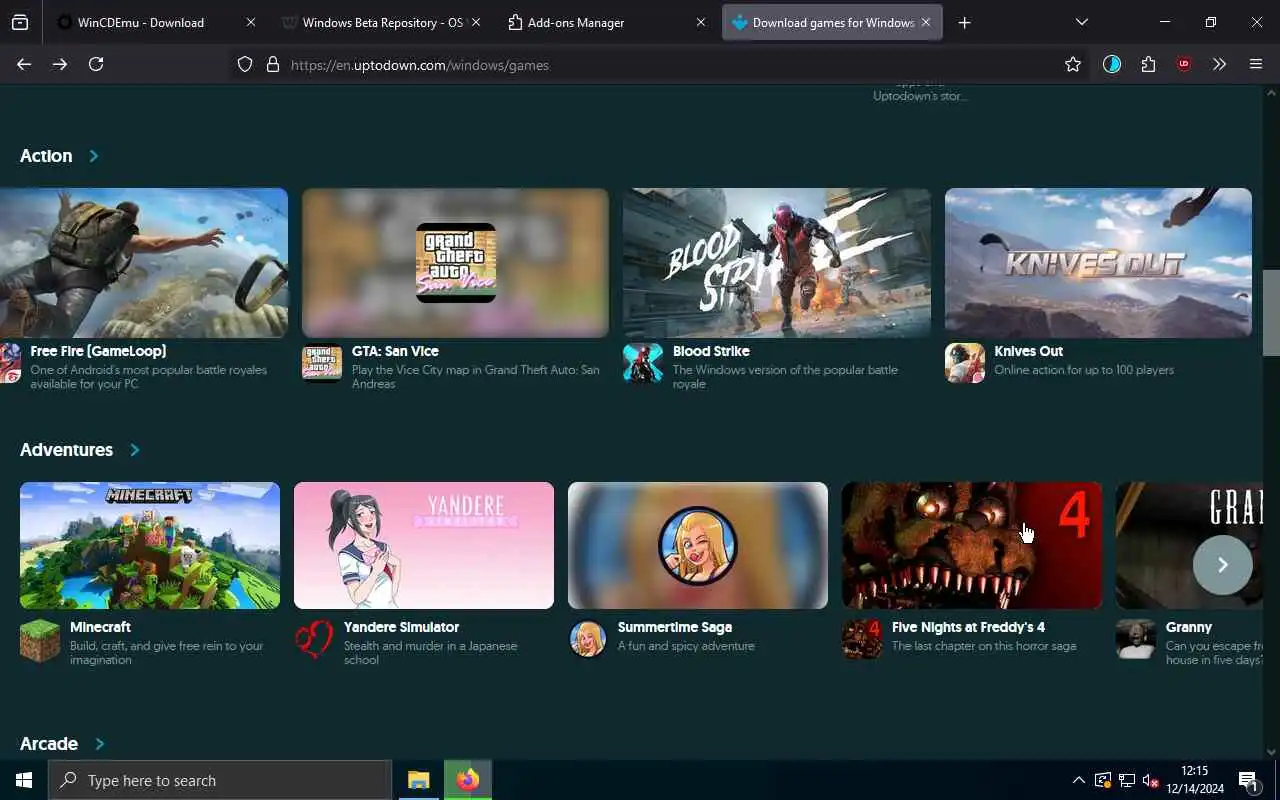Click the Knives Out small app icon

click(965, 363)
